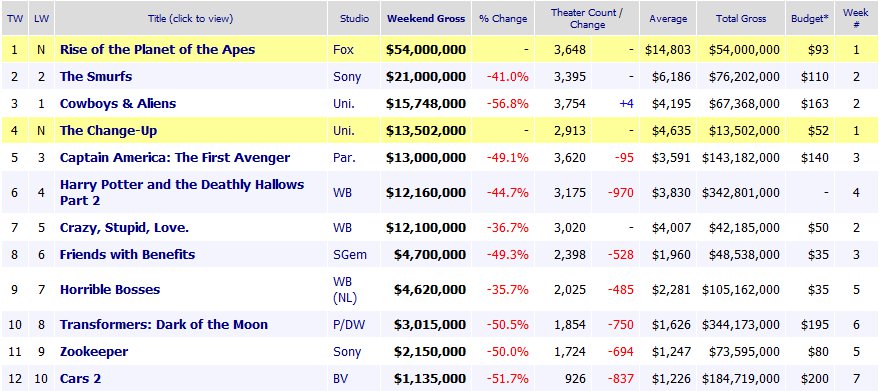Open Rise of the Planet of the Apes title
Viewport: 879px width, 391px height.
pyautogui.click(x=157, y=49)
